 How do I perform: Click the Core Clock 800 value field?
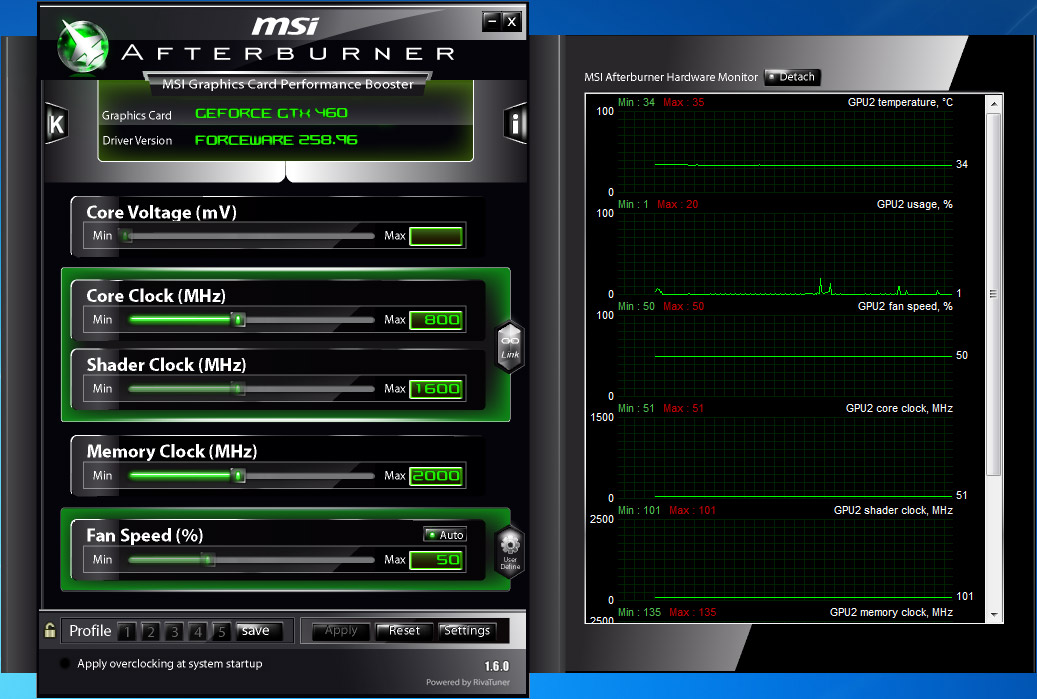[x=435, y=320]
